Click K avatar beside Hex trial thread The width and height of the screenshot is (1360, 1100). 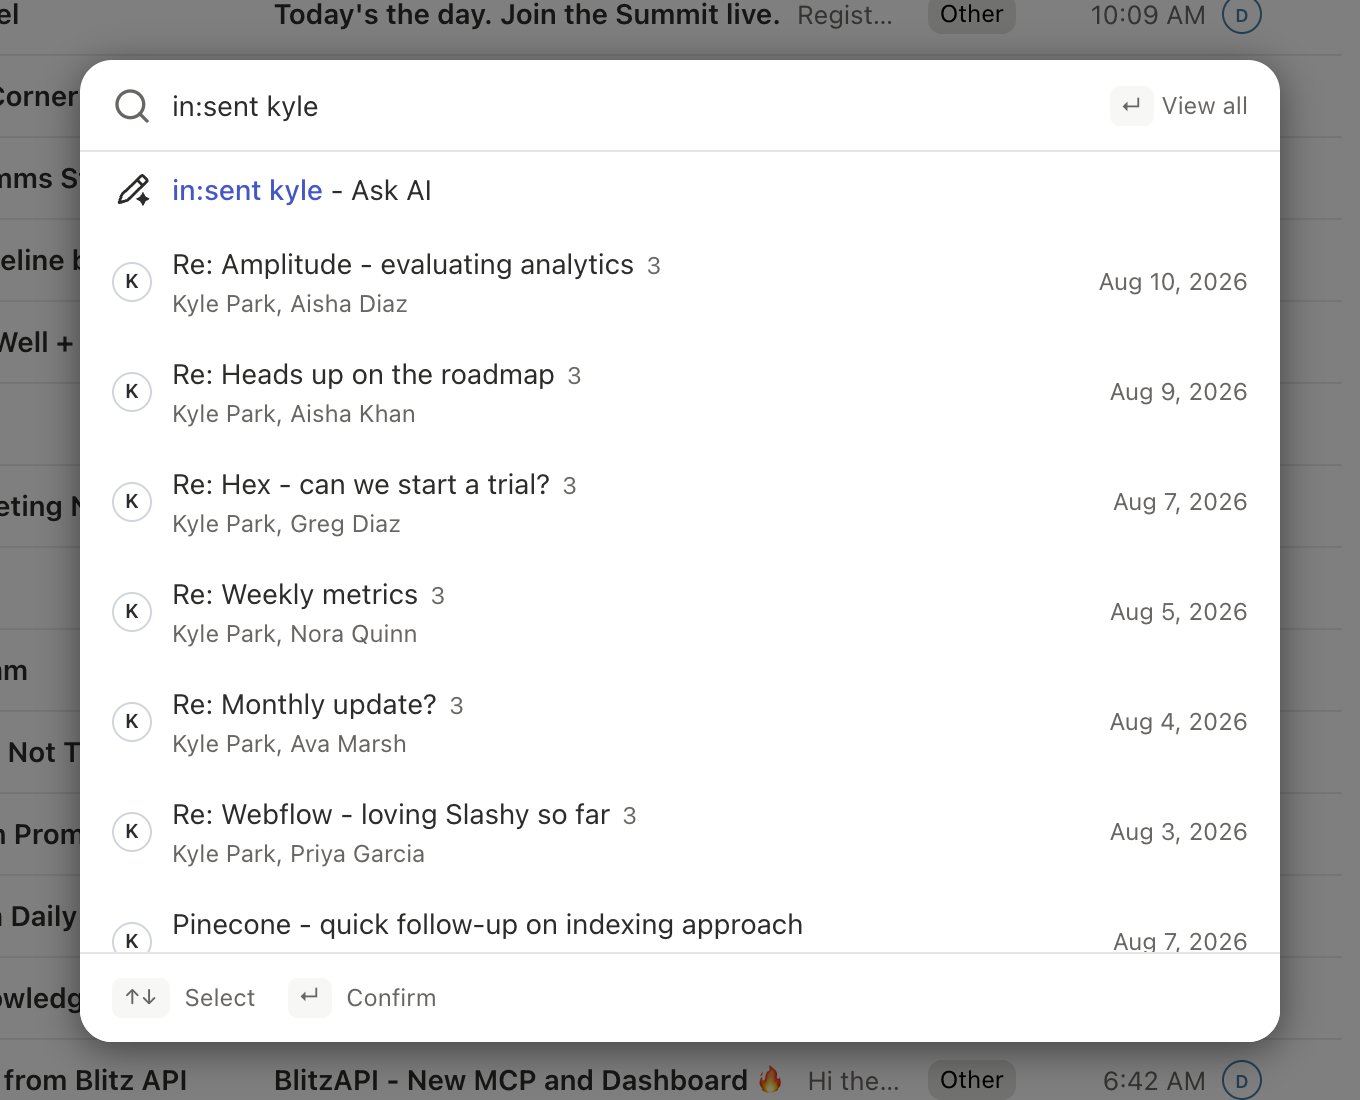pyautogui.click(x=132, y=502)
